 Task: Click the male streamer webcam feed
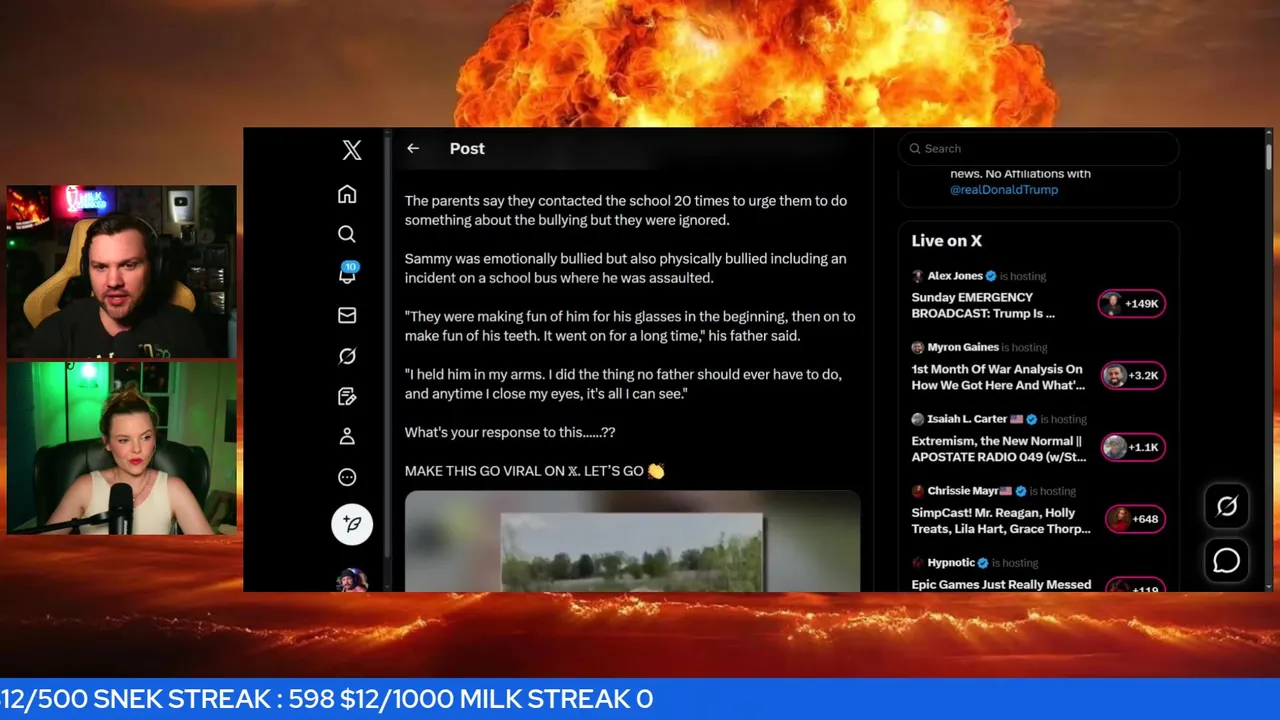click(122, 271)
